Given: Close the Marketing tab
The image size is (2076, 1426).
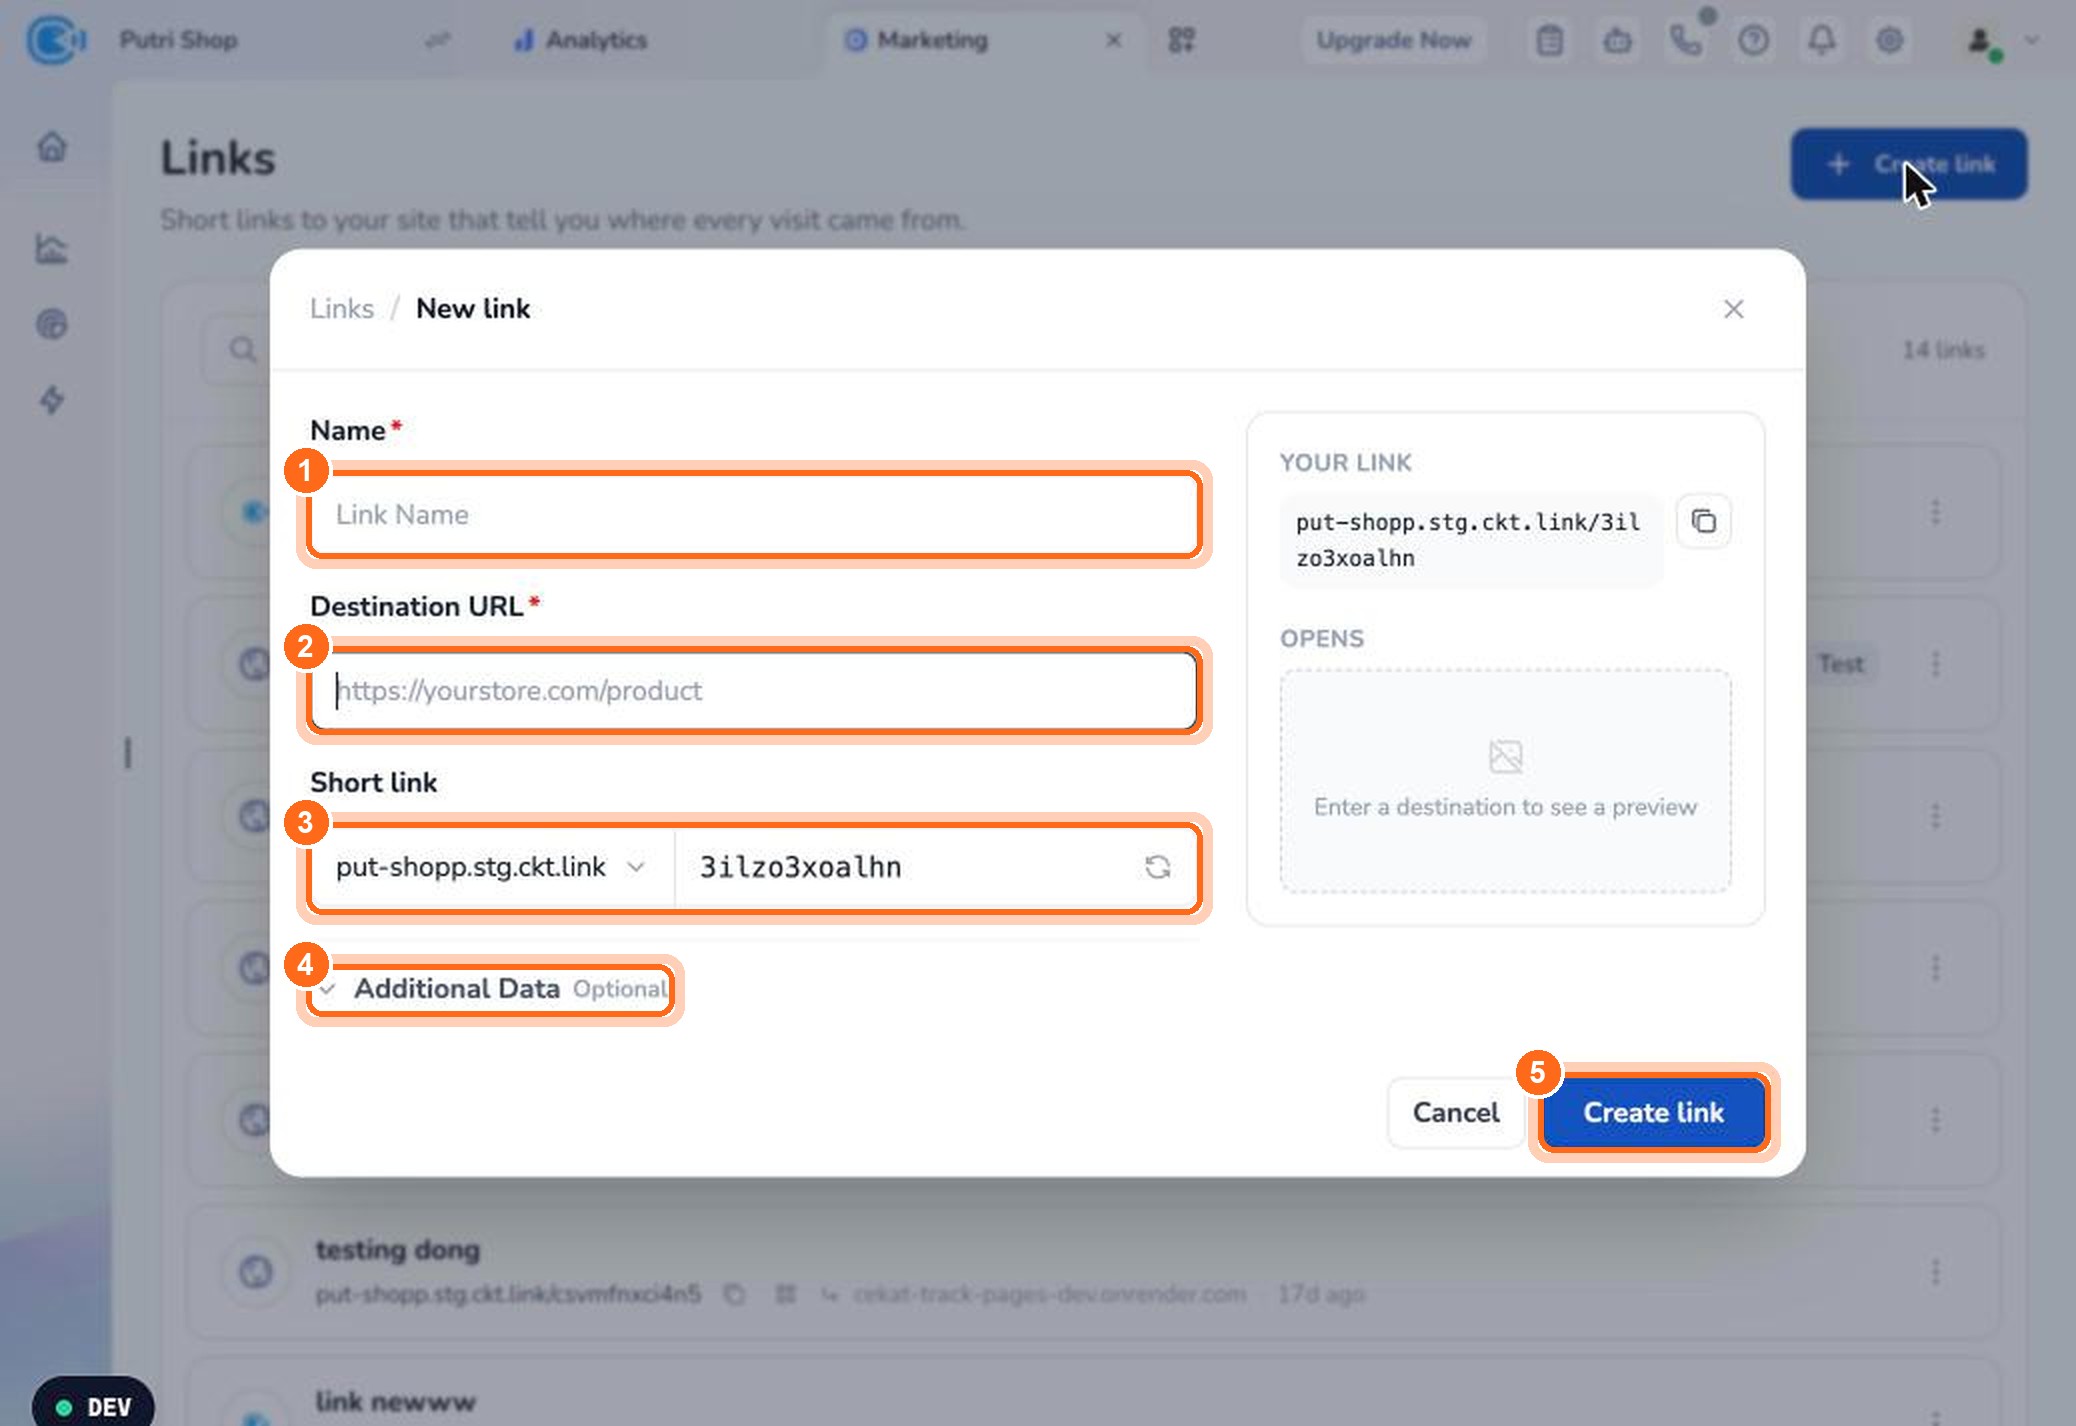Looking at the screenshot, I should [1114, 40].
